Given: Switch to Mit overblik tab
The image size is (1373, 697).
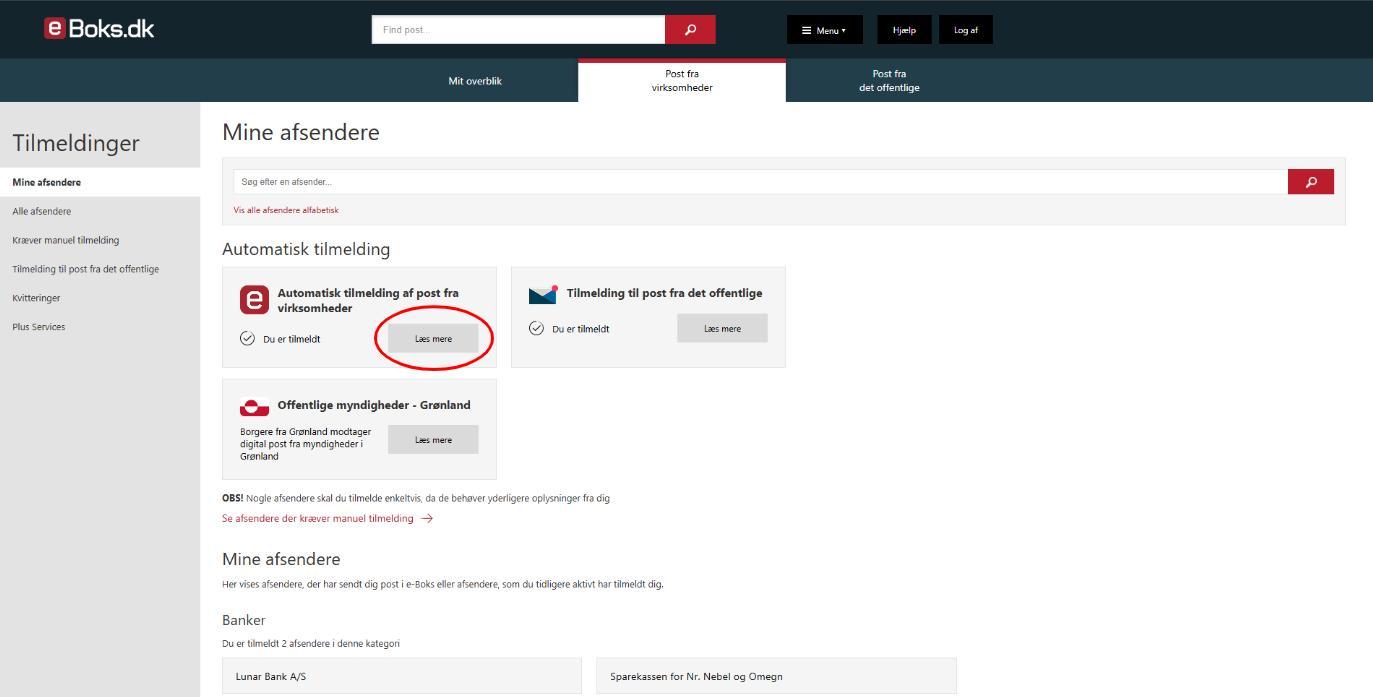Looking at the screenshot, I should pyautogui.click(x=475, y=81).
